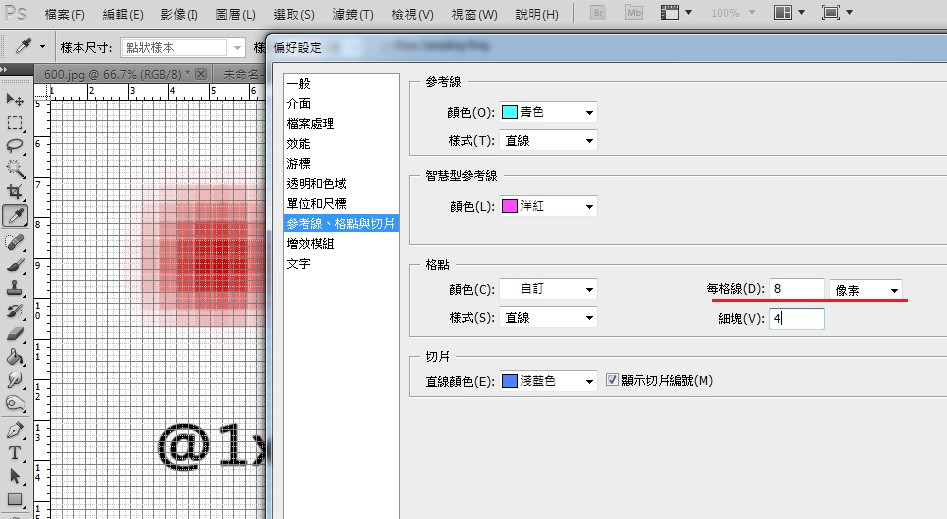Switch to the 未命名 document tab
Viewport: 947px width, 519px height.
pos(240,74)
